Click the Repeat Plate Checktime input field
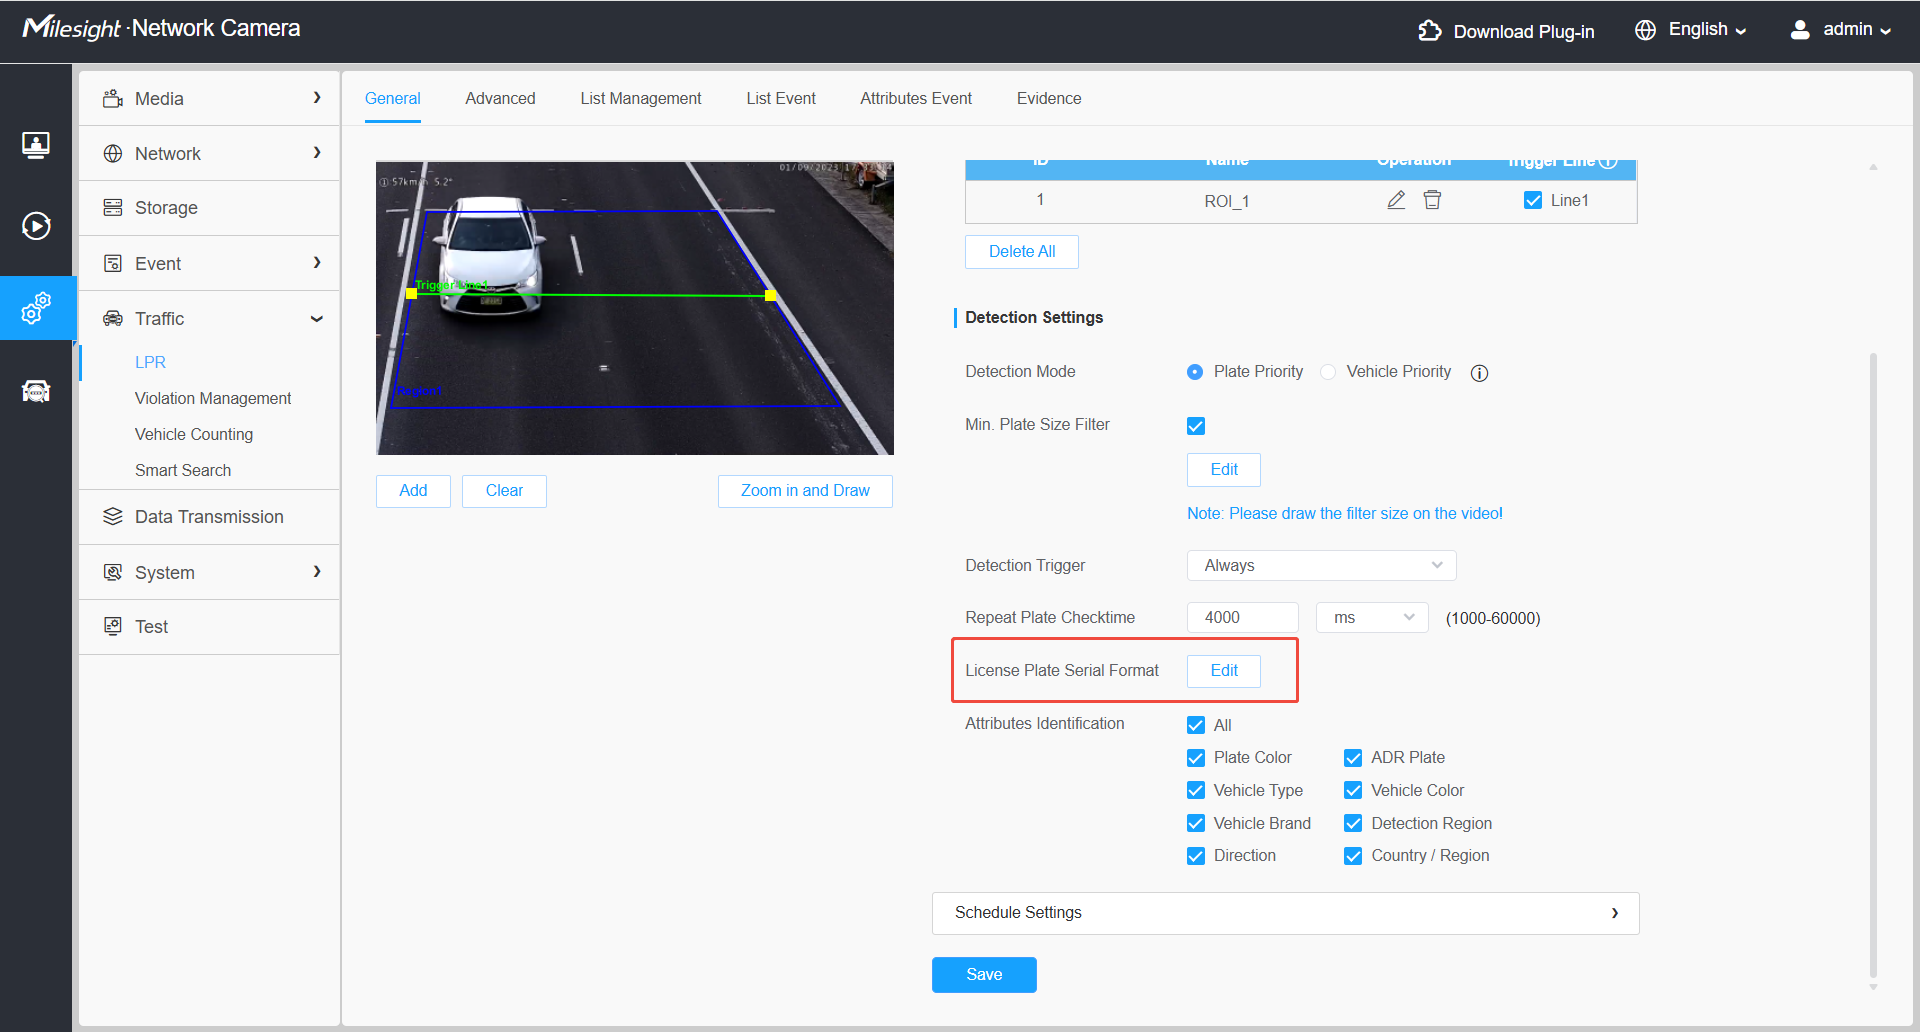The width and height of the screenshot is (1920, 1032). [x=1242, y=617]
